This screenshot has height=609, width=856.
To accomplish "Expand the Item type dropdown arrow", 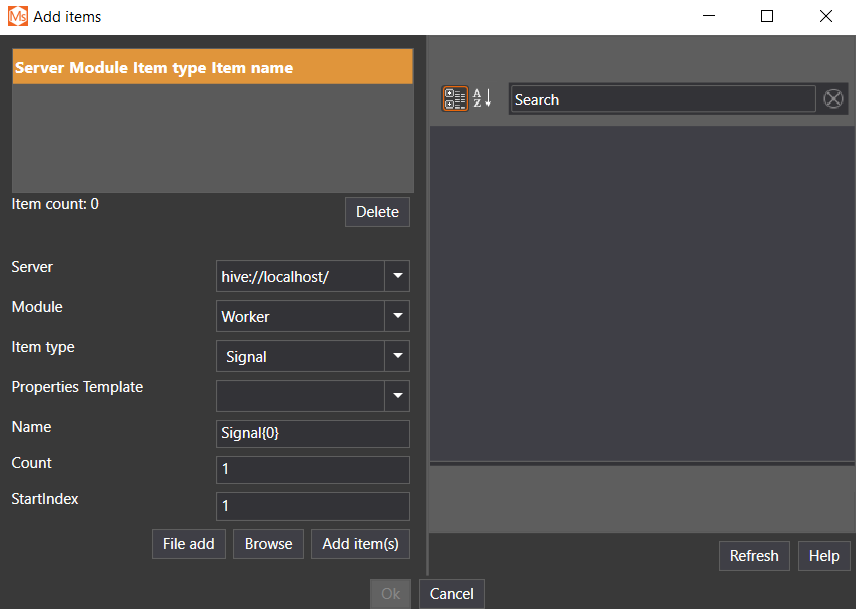I will [397, 356].
